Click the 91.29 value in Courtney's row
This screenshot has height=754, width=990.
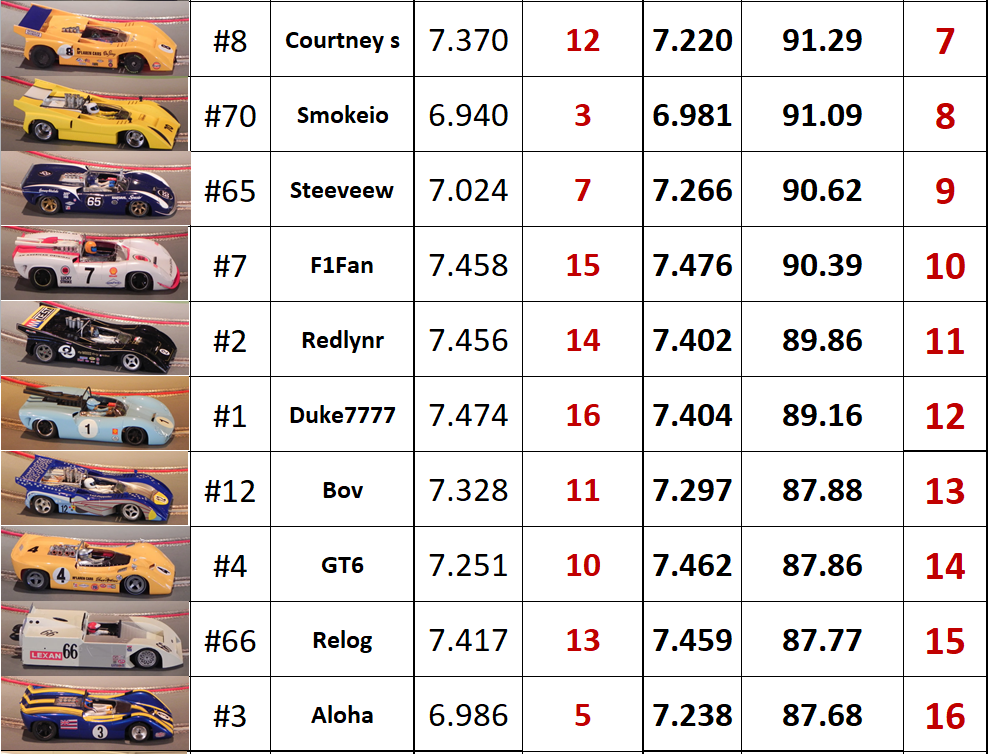pyautogui.click(x=822, y=41)
